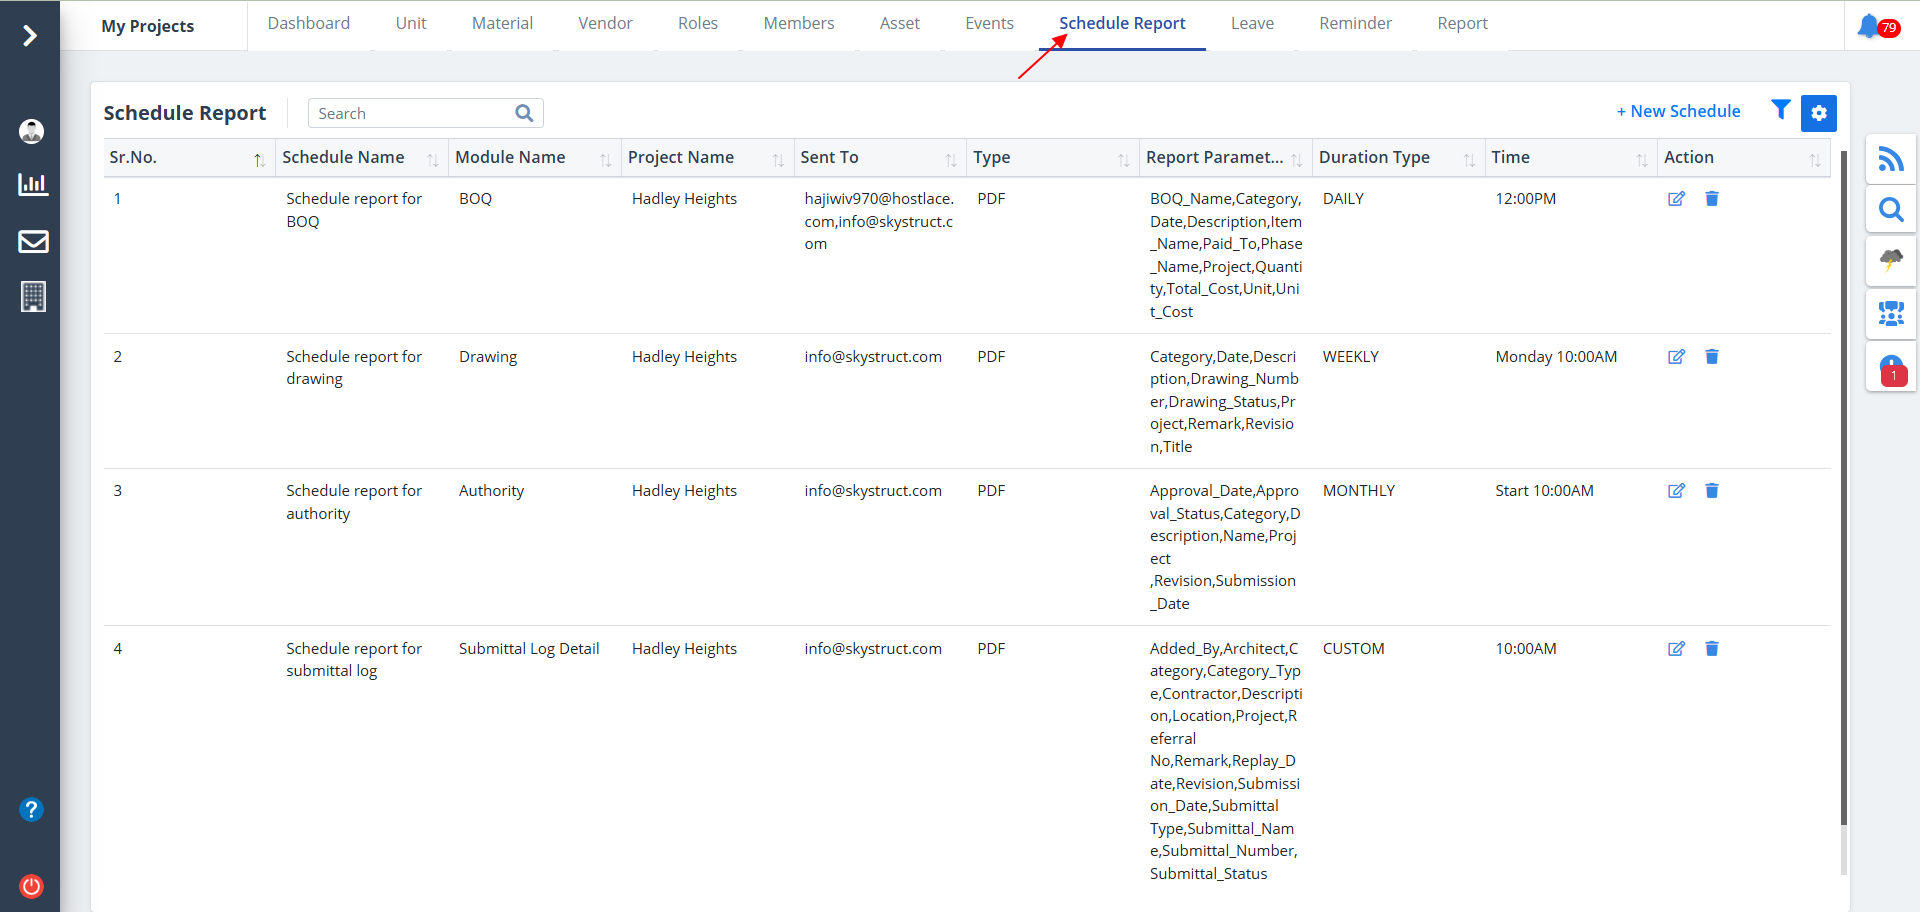This screenshot has height=912, width=1920.
Task: Switch to the Dashboard tab
Action: (x=308, y=23)
